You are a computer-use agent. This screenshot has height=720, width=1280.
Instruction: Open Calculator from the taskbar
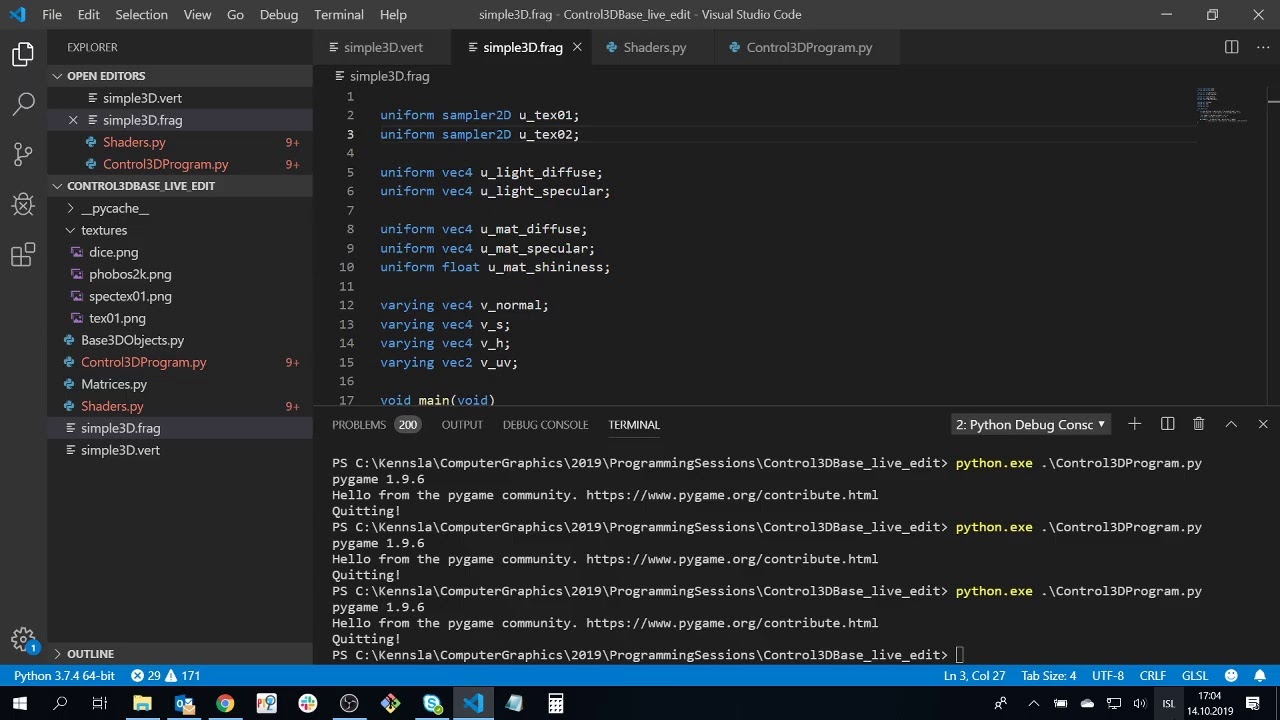pyautogui.click(x=556, y=704)
